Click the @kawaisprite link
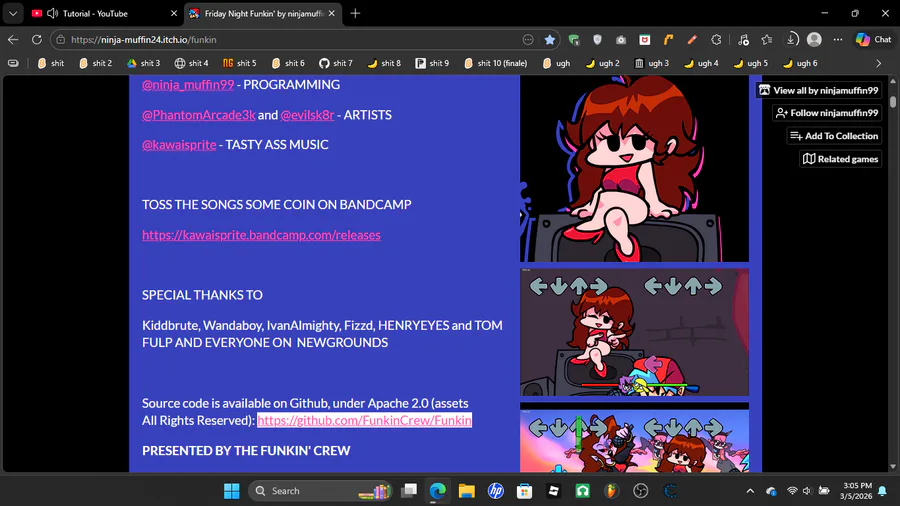The width and height of the screenshot is (900, 506). tap(179, 145)
